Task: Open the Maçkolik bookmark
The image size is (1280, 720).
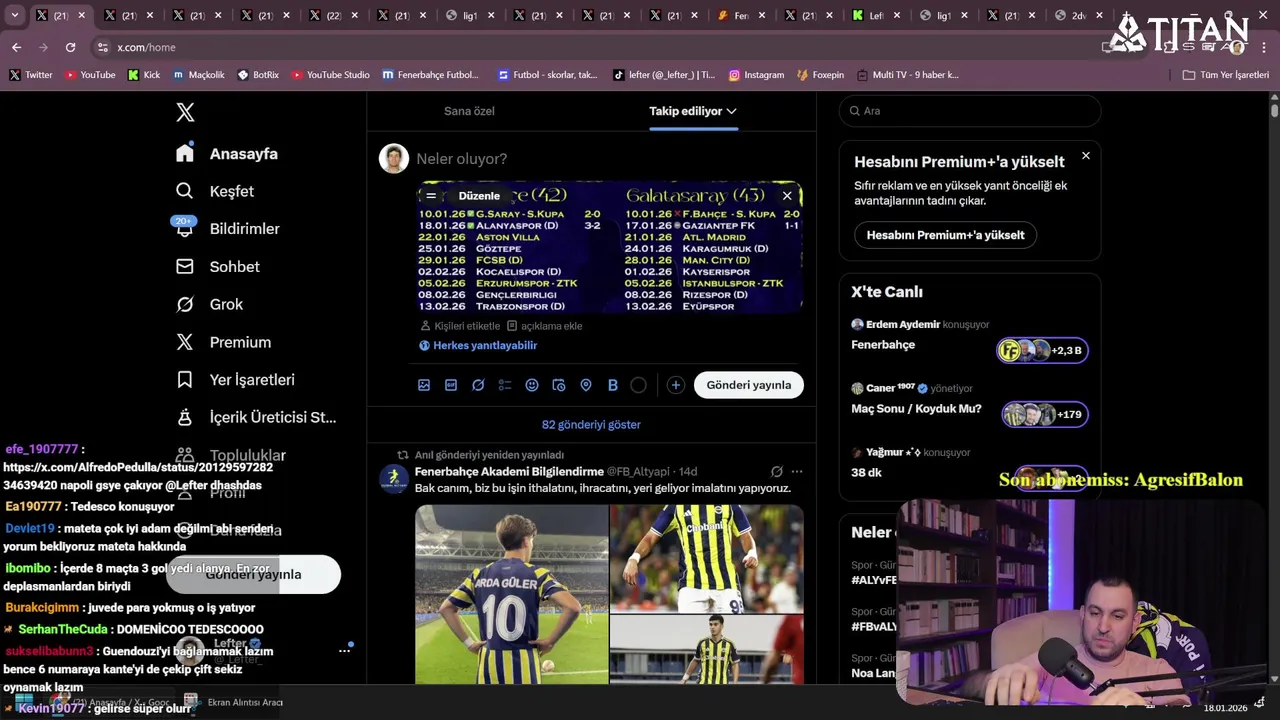Action: coord(198,75)
